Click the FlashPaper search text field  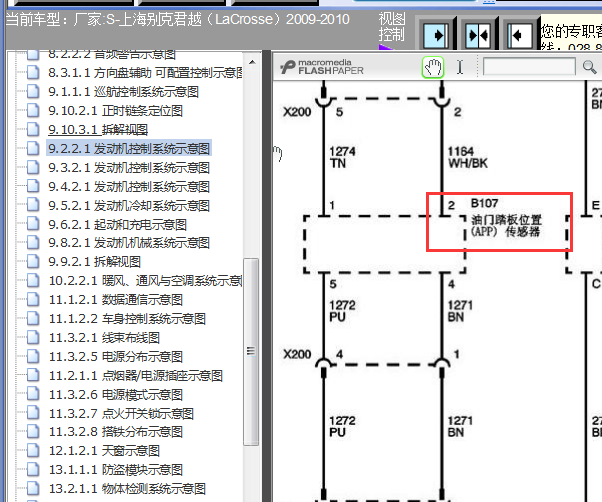coord(529,67)
